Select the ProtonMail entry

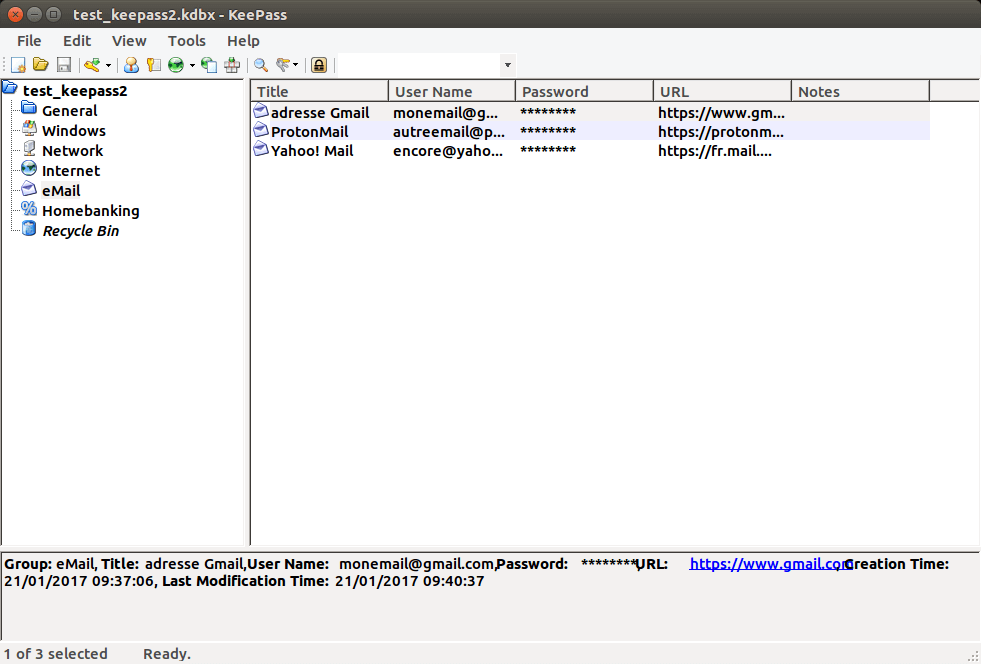pyautogui.click(x=591, y=131)
